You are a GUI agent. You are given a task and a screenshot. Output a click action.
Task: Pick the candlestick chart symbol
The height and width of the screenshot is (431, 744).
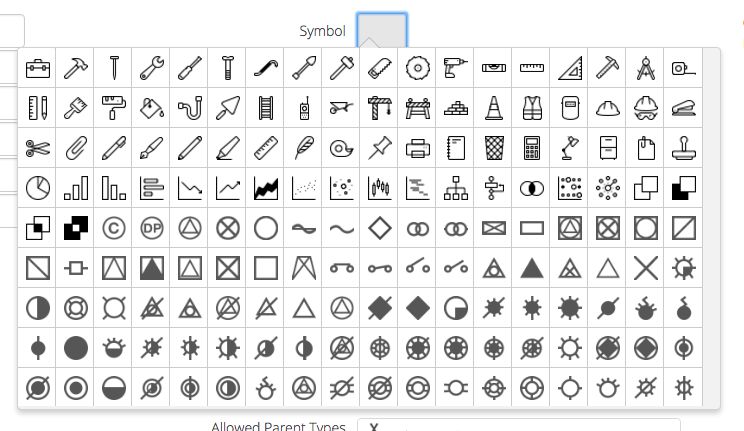(380, 188)
